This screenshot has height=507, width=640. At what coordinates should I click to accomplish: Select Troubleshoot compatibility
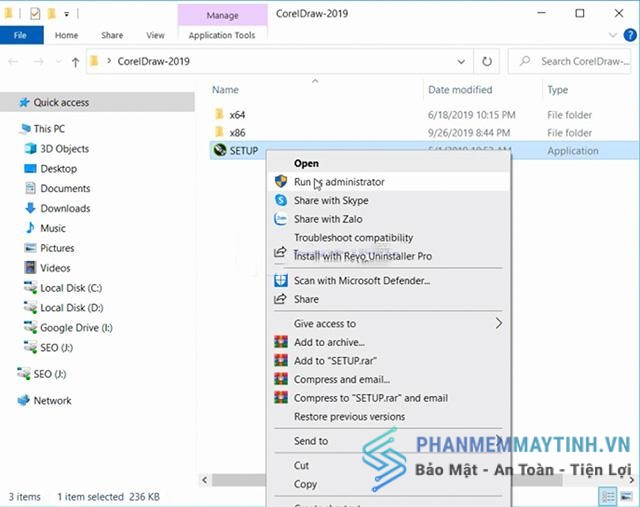coord(388,238)
